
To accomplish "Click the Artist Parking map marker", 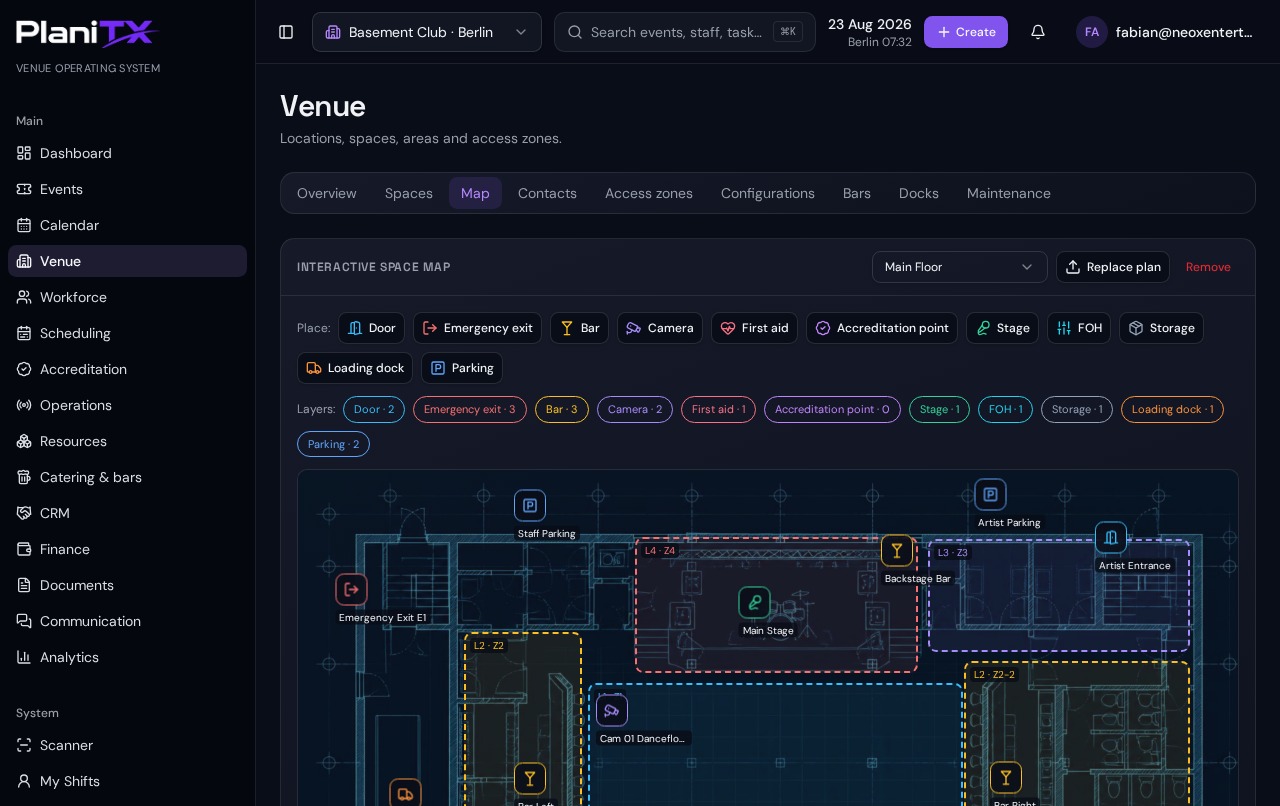I will (990, 494).
